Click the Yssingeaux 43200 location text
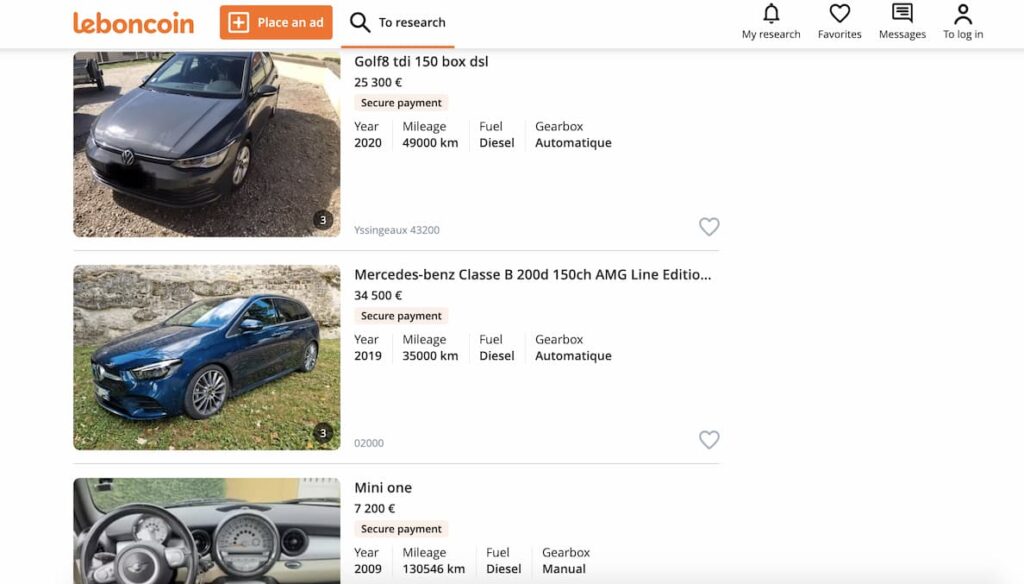 click(397, 230)
